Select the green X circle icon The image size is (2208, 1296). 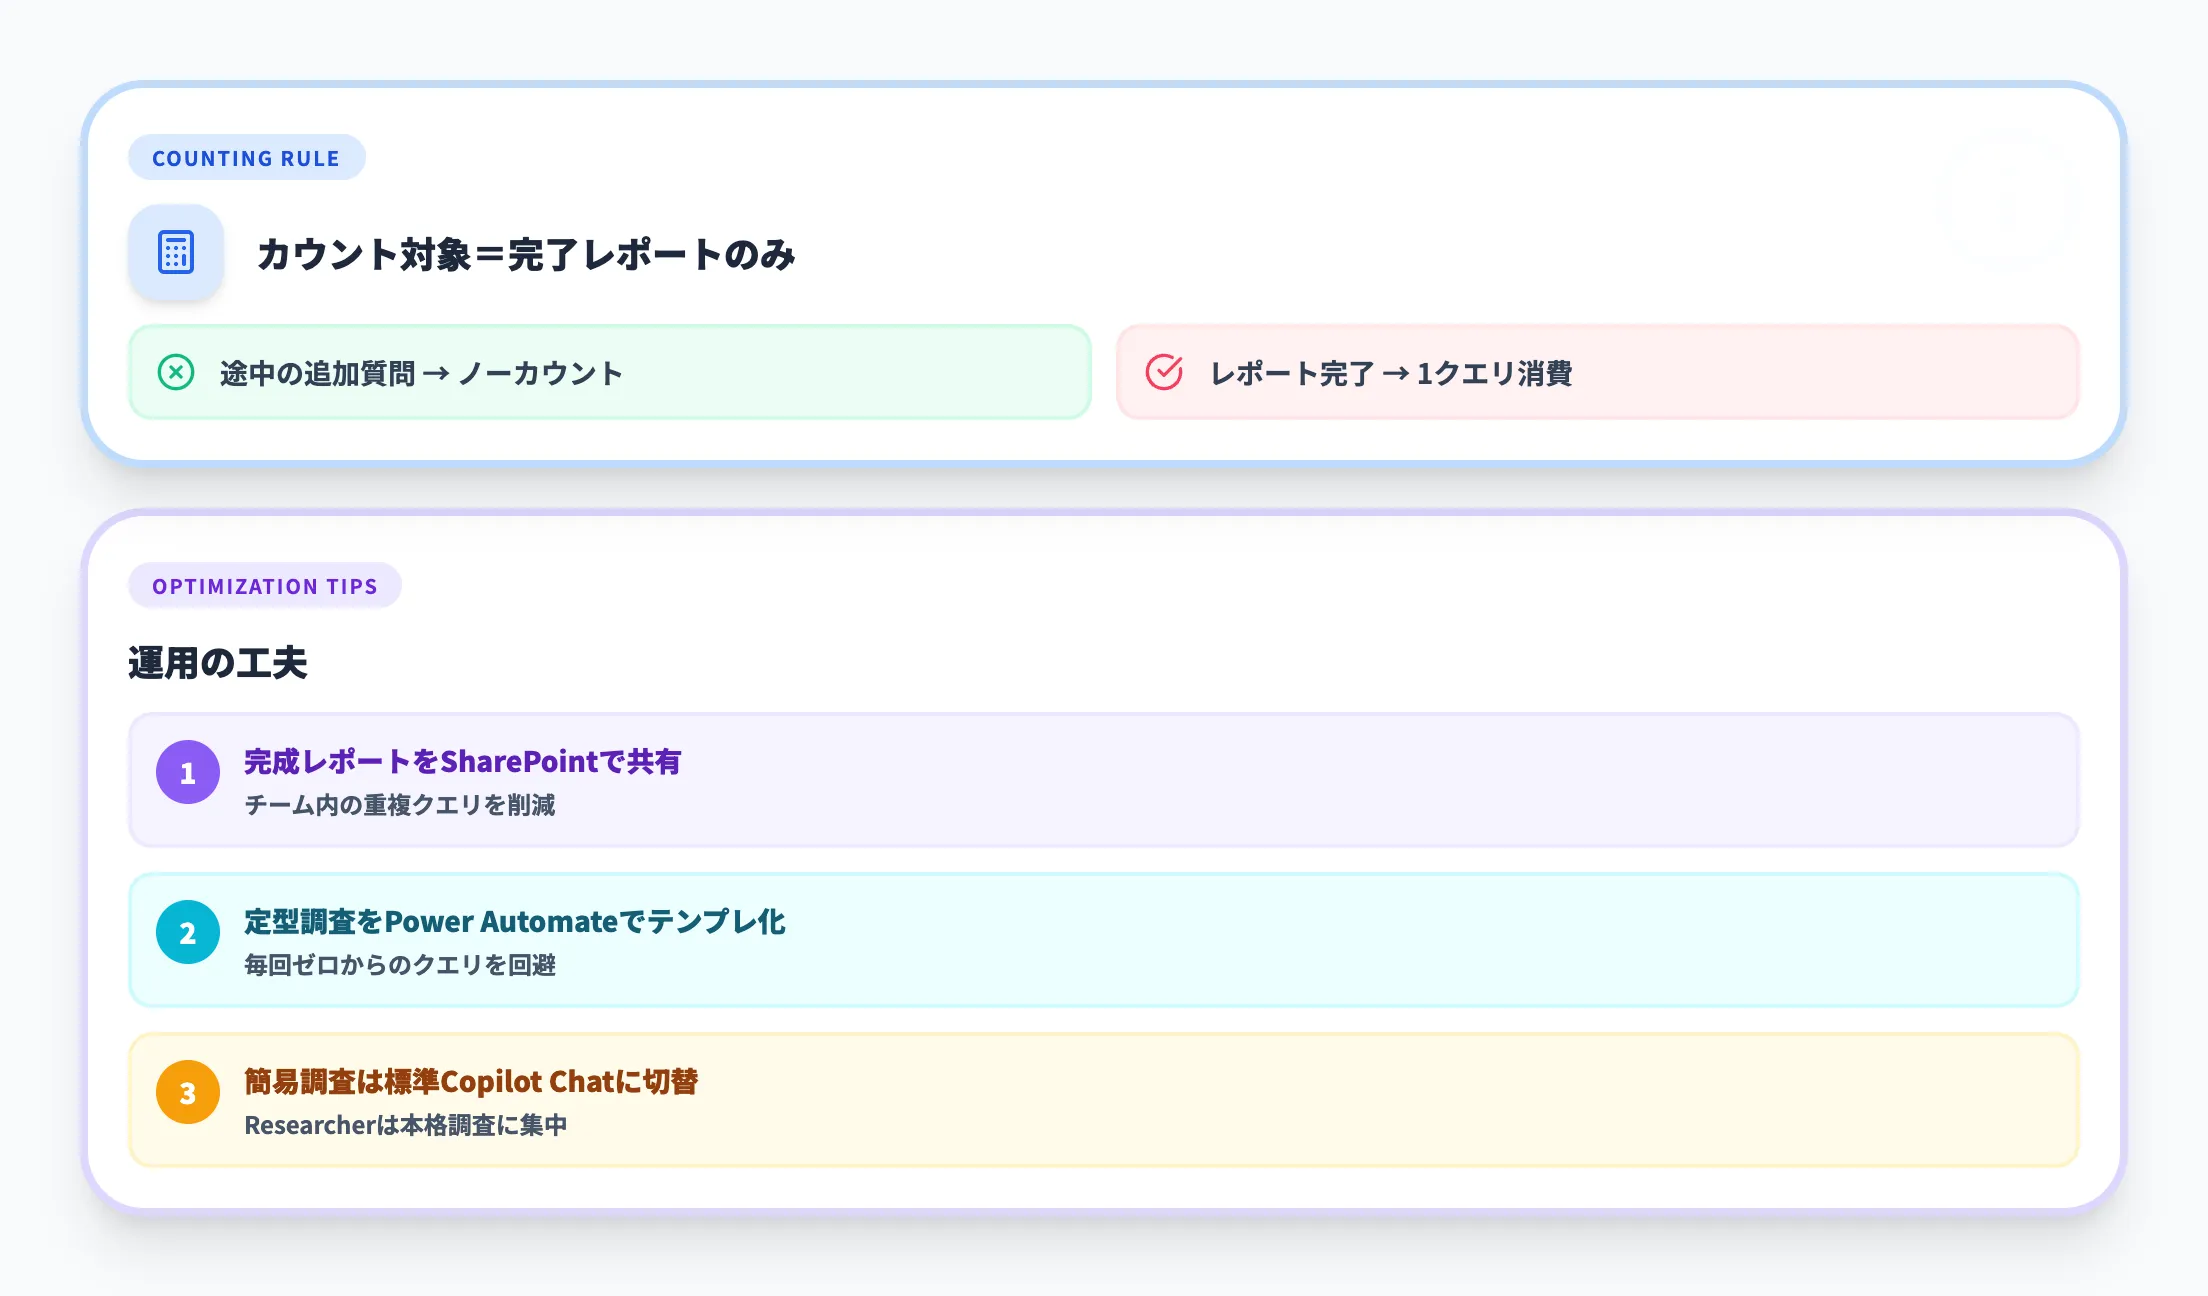pyautogui.click(x=177, y=372)
